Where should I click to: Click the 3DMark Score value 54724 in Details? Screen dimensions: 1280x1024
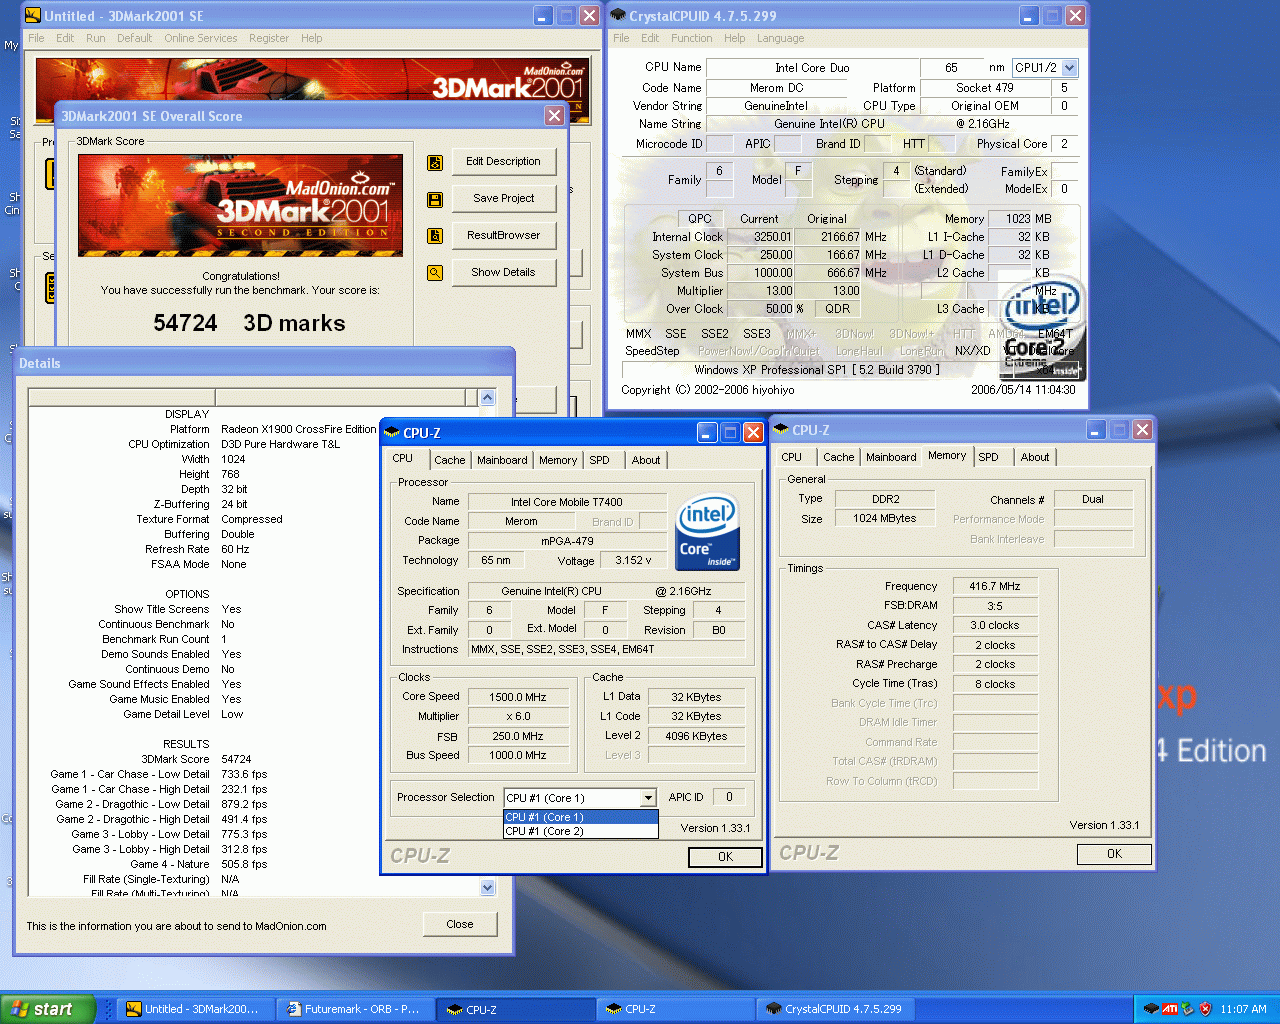pyautogui.click(x=236, y=759)
